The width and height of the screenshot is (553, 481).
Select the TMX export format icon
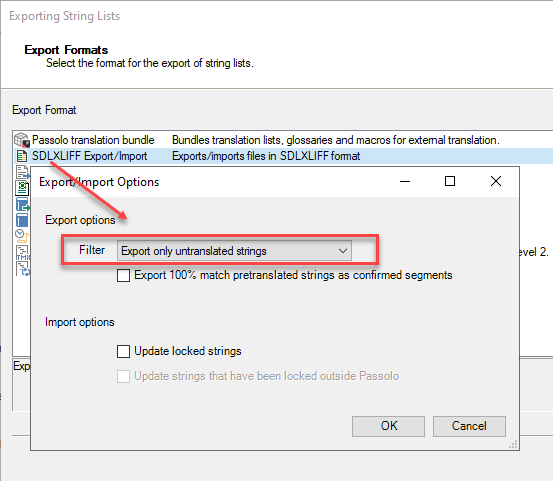pyautogui.click(x=23, y=252)
